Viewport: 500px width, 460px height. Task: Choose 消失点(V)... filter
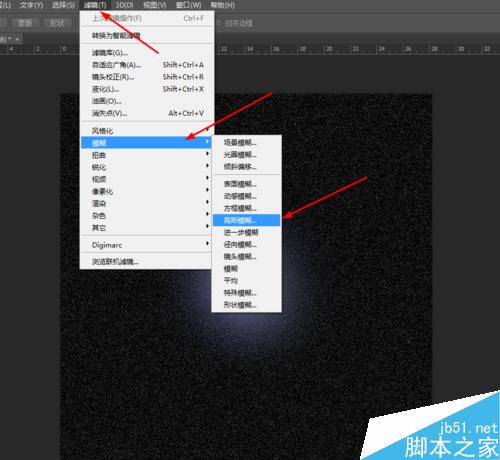click(147, 113)
